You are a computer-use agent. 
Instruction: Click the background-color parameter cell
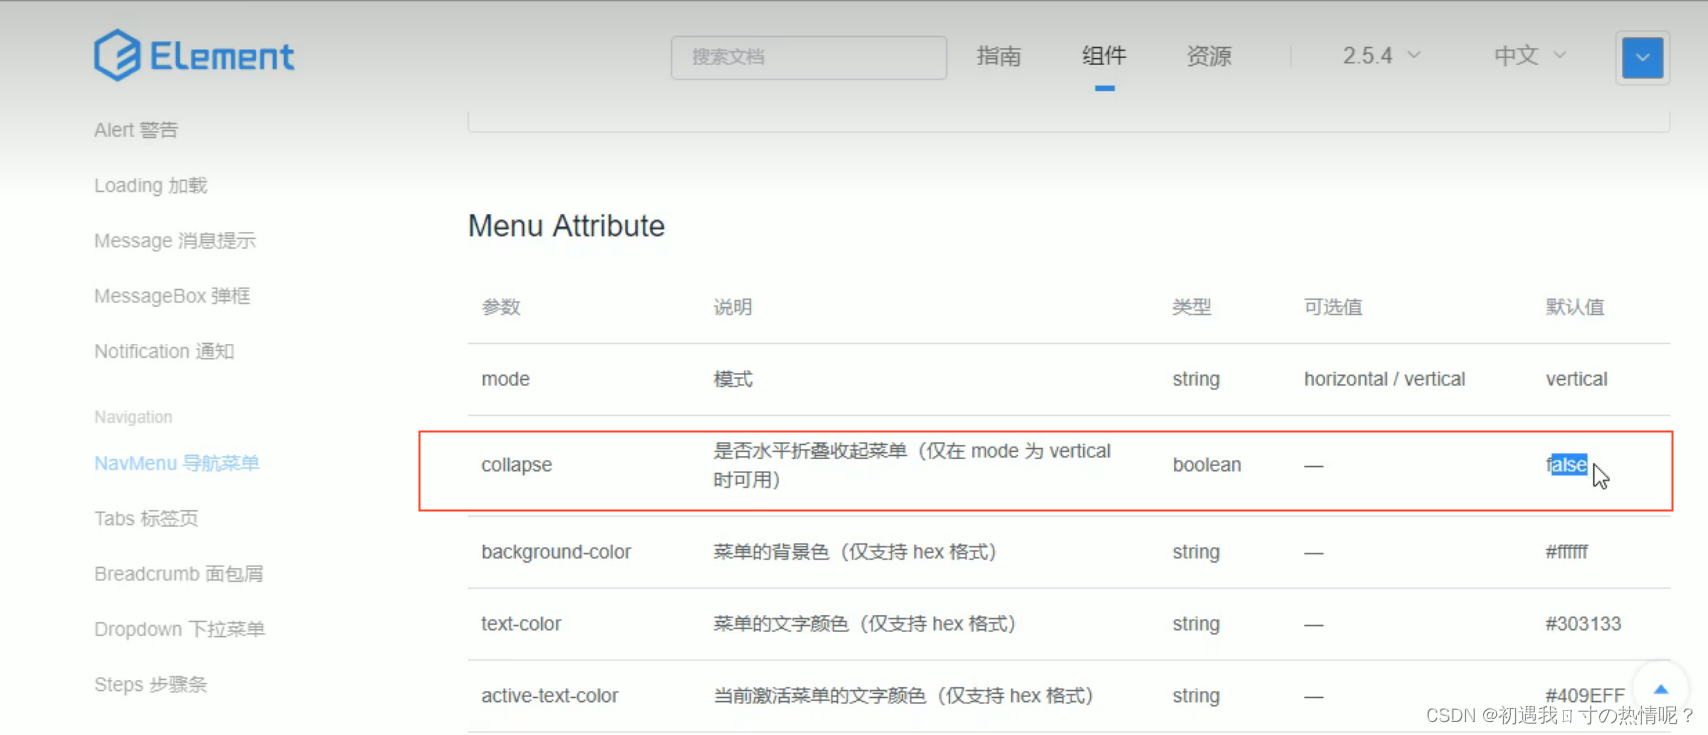(x=556, y=552)
